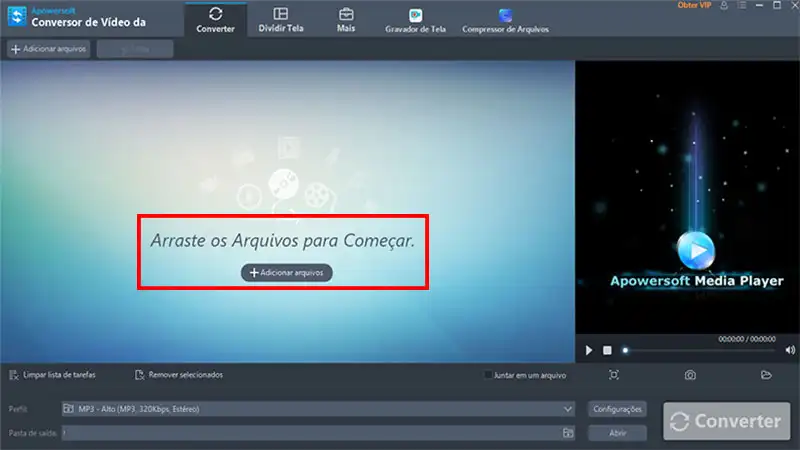Select the Converter tab

(215, 20)
